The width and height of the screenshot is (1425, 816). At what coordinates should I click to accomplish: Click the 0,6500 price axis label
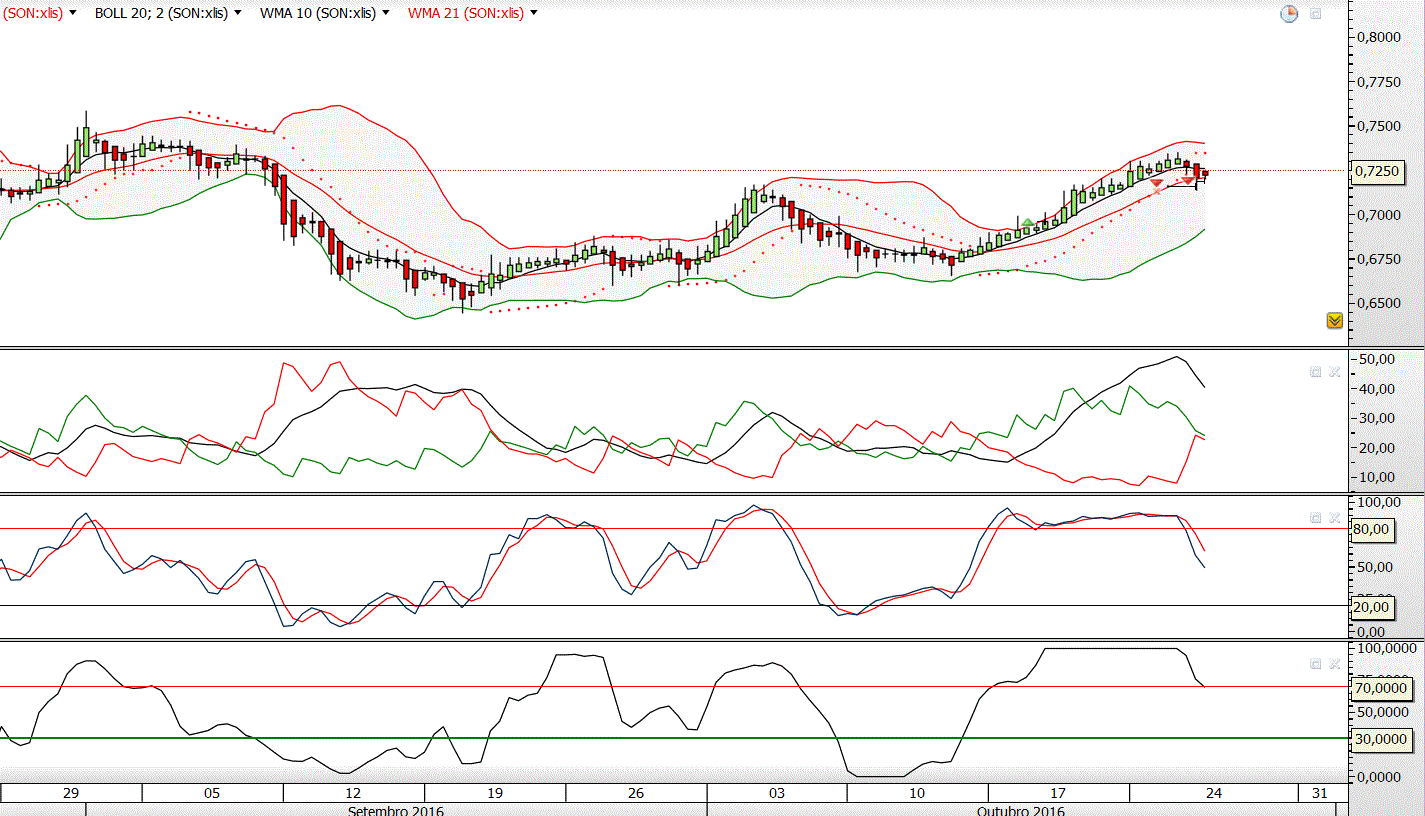[1379, 303]
